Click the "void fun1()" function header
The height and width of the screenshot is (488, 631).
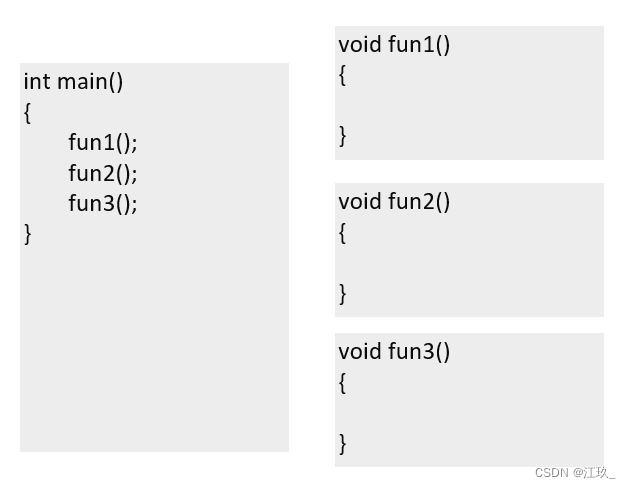[394, 44]
